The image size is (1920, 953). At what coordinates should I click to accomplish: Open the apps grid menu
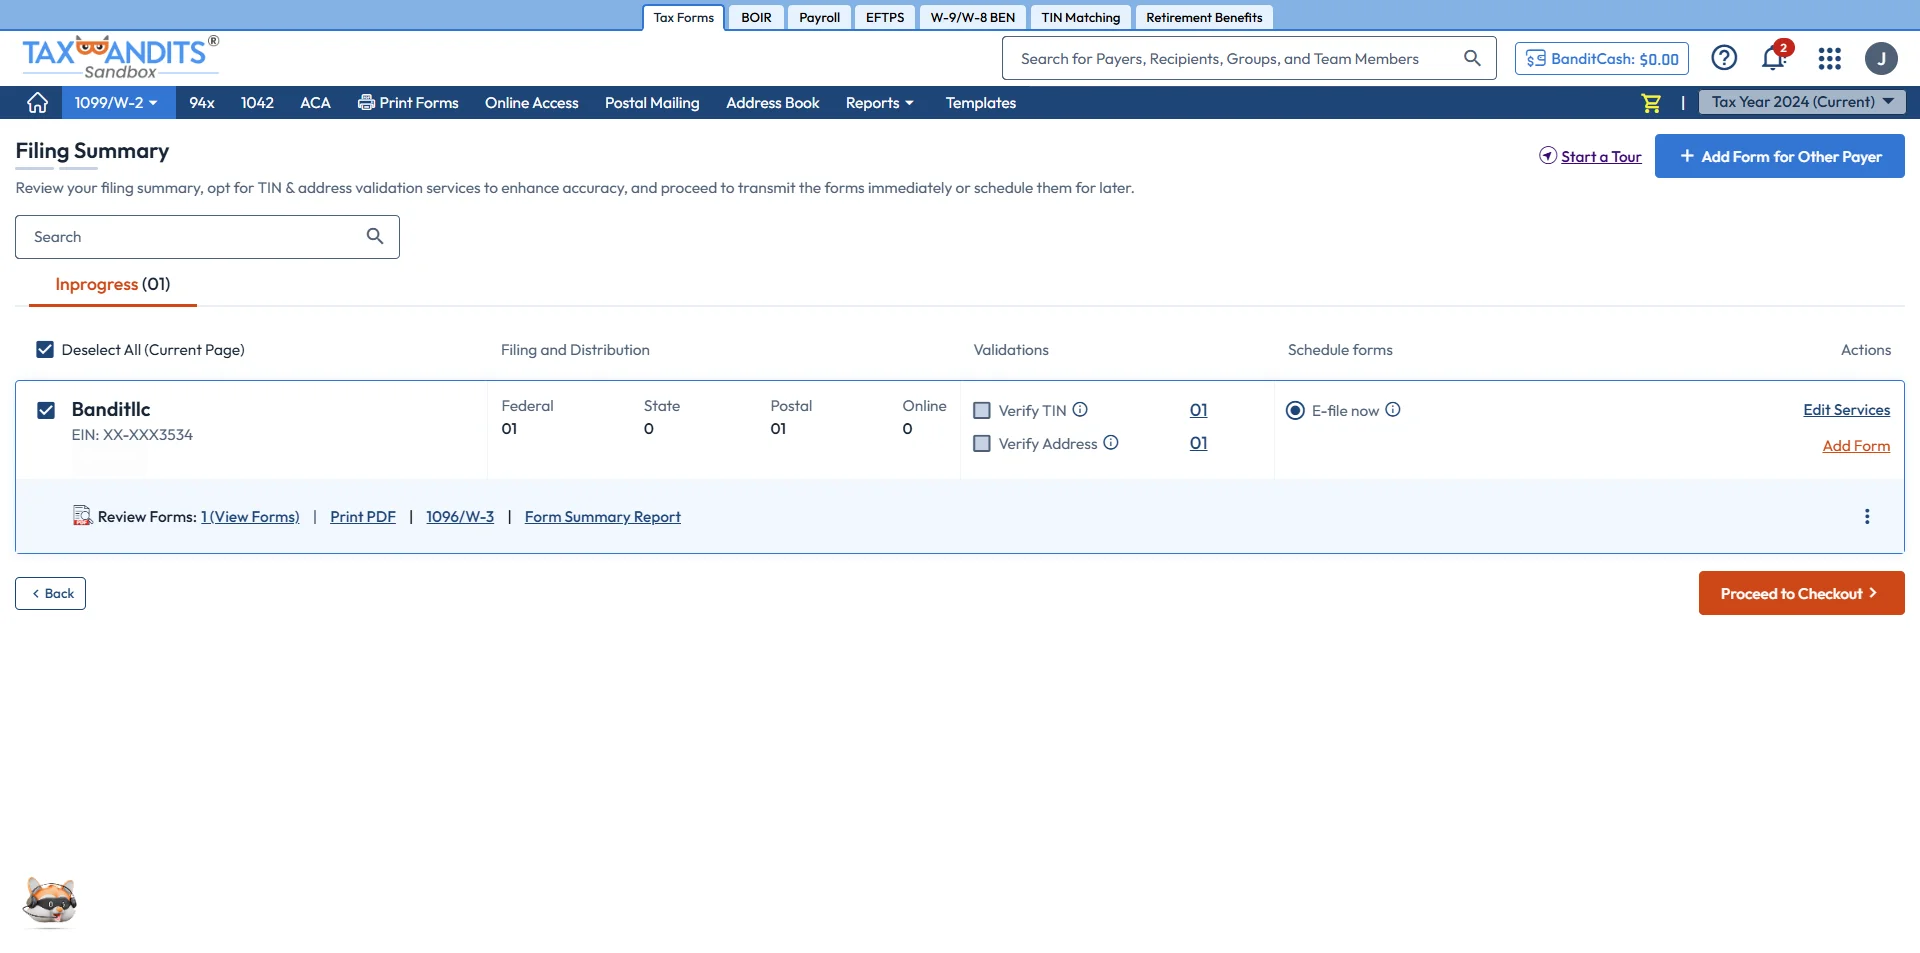tap(1829, 59)
